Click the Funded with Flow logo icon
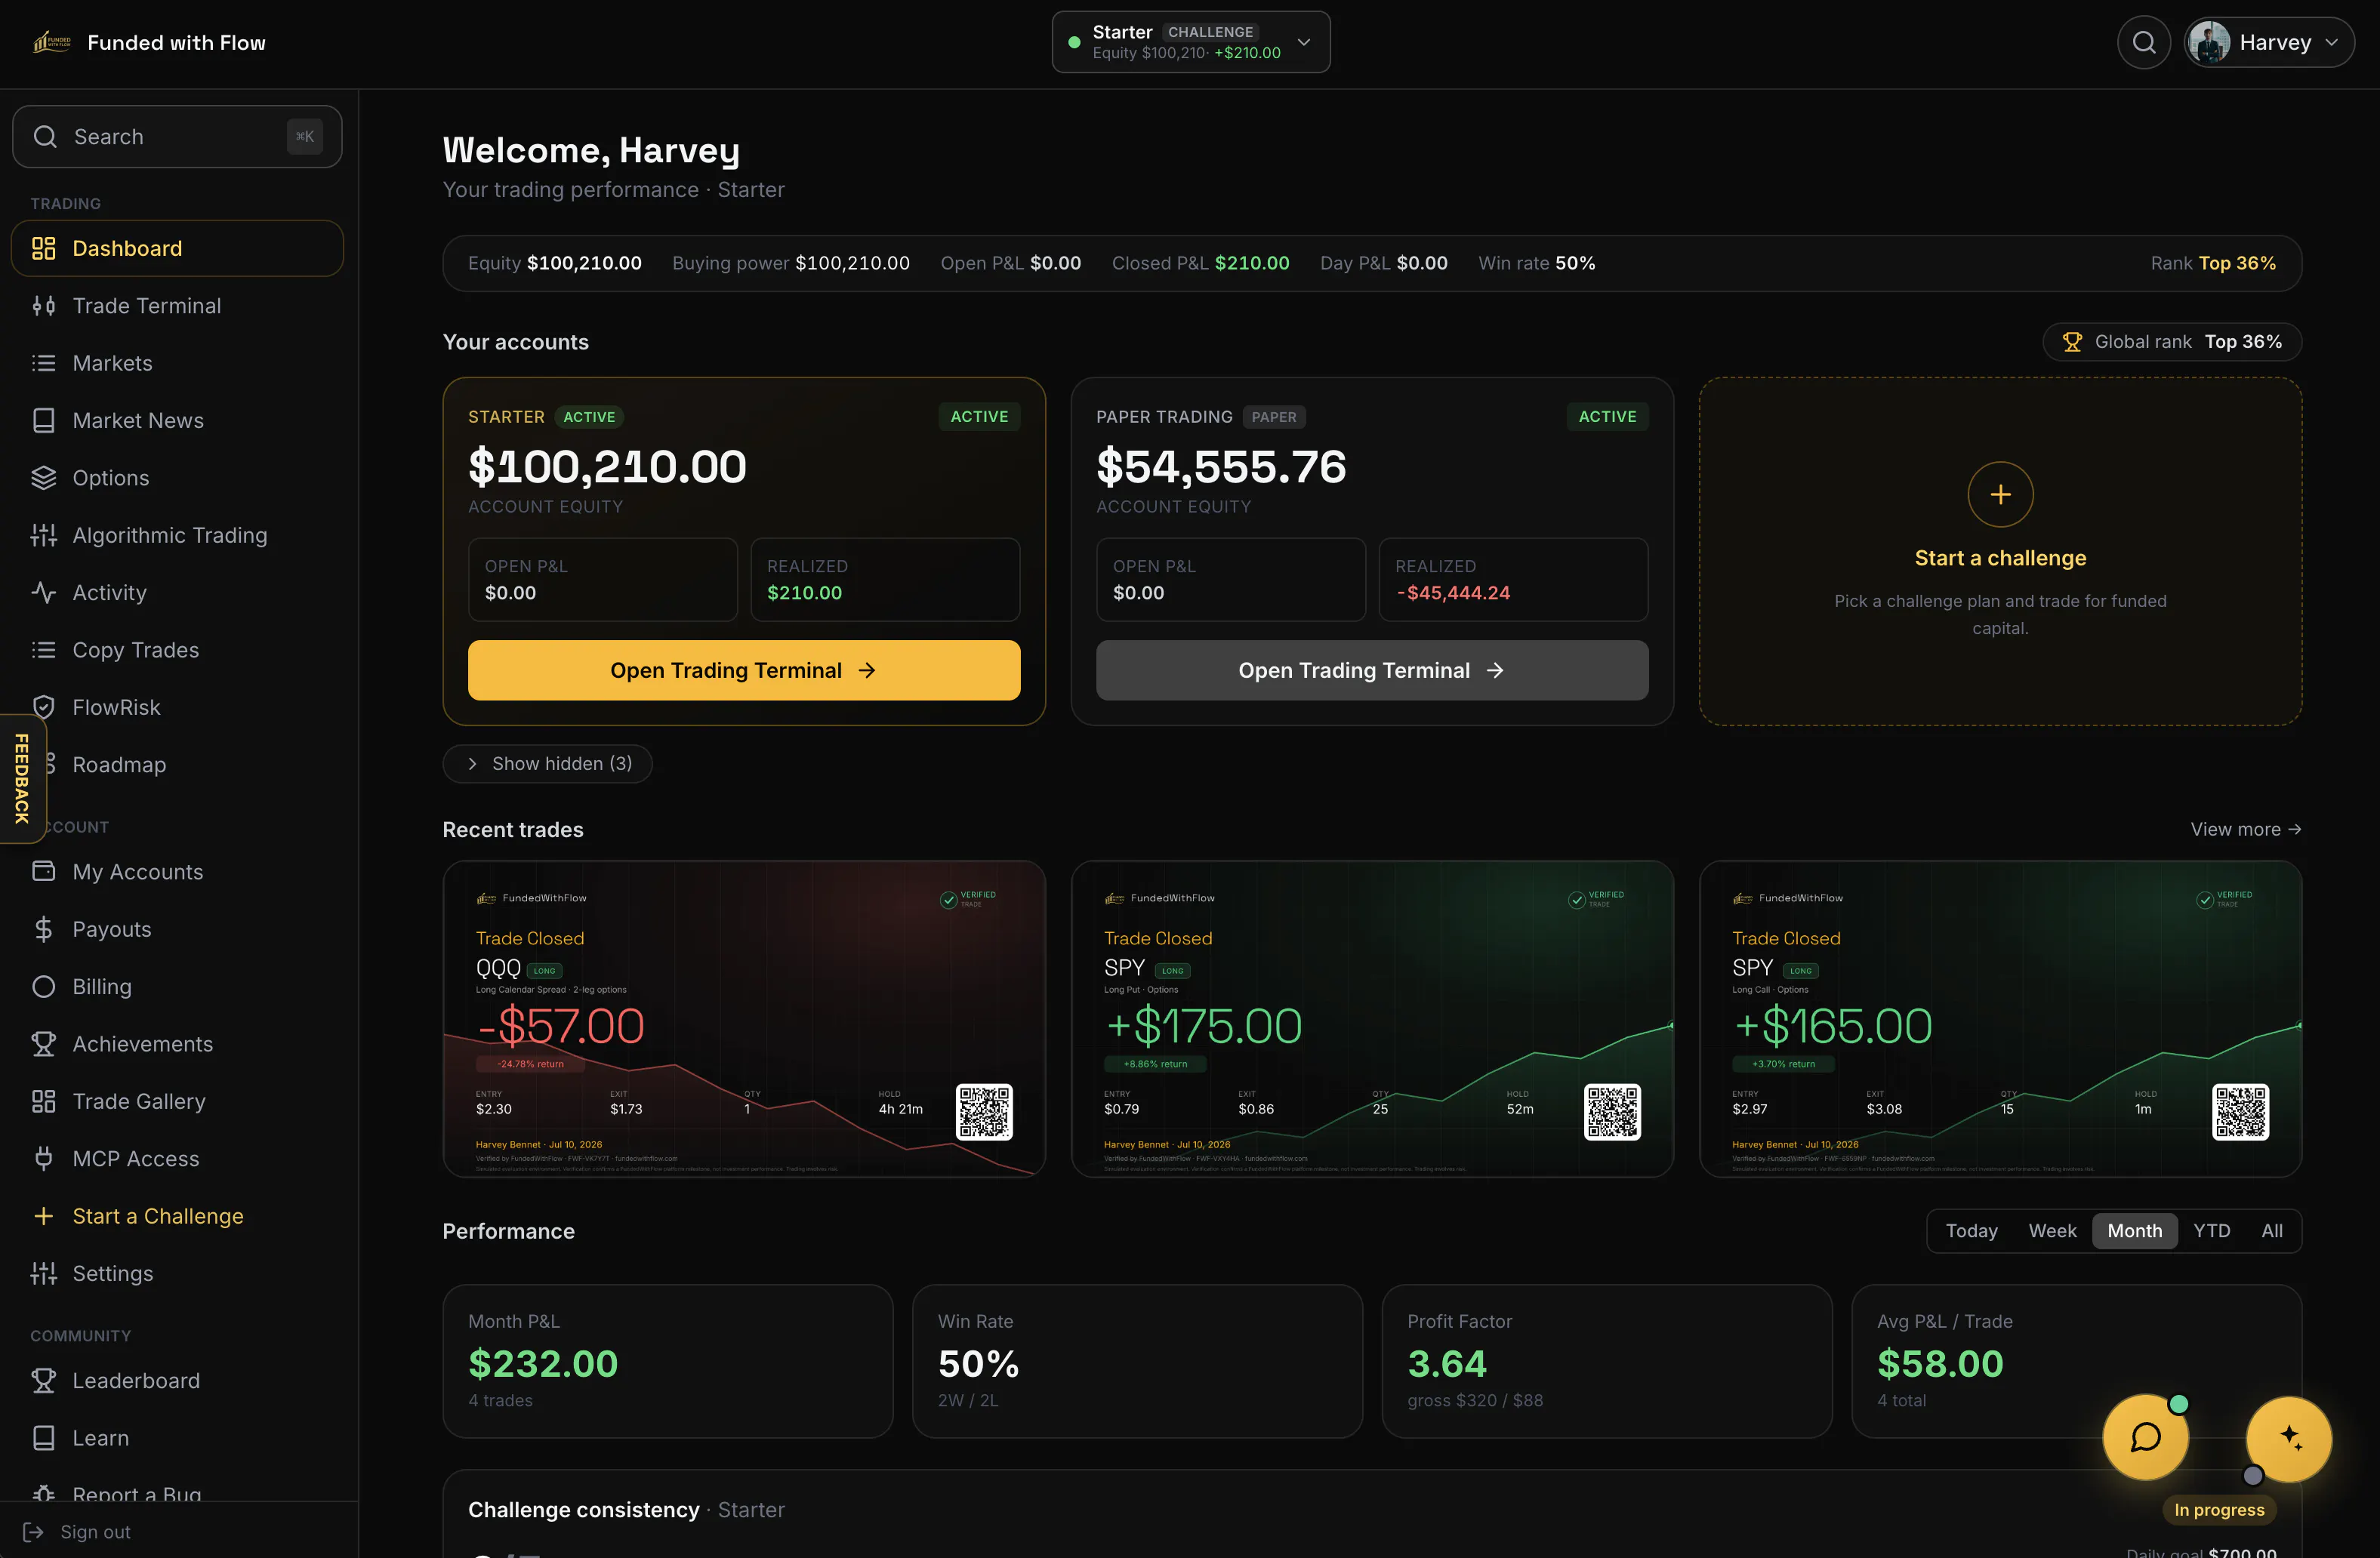Screen dimensions: 2380x1558 [52, 42]
